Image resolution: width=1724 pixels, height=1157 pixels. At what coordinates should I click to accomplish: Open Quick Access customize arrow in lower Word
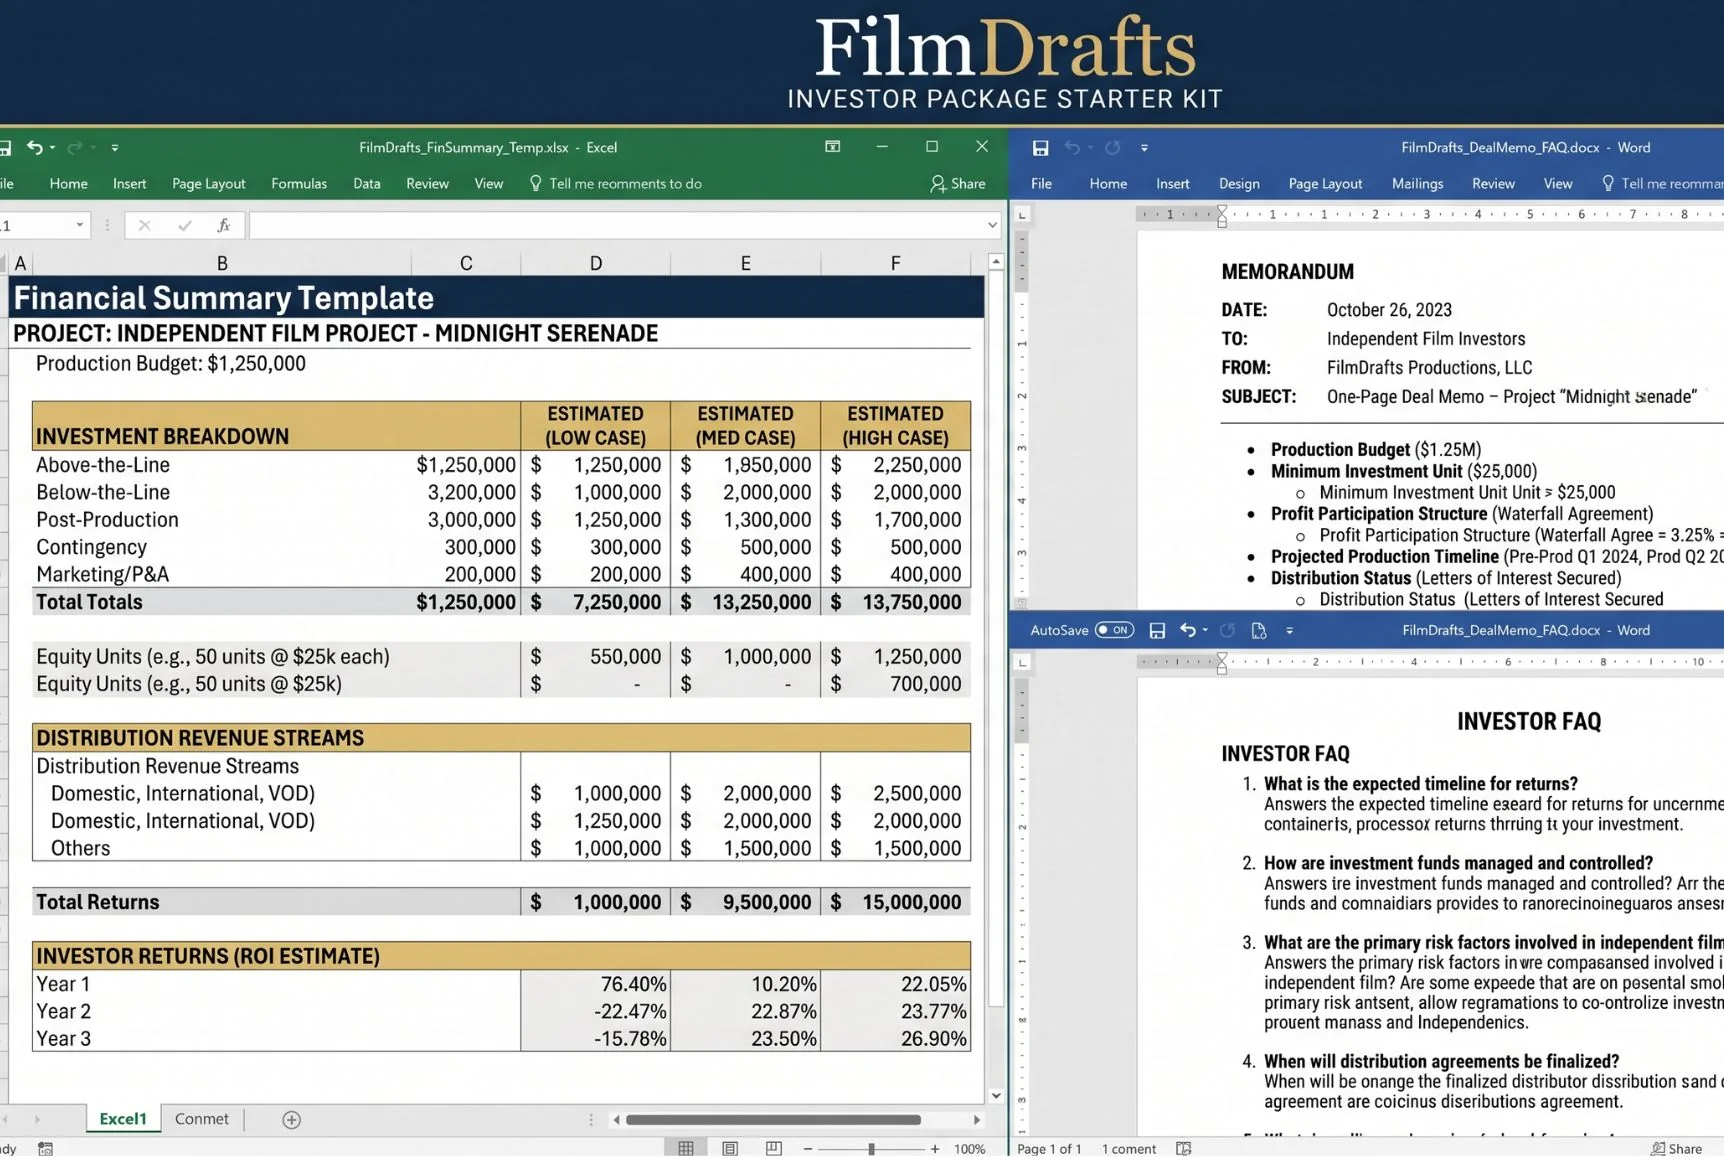pos(1289,631)
